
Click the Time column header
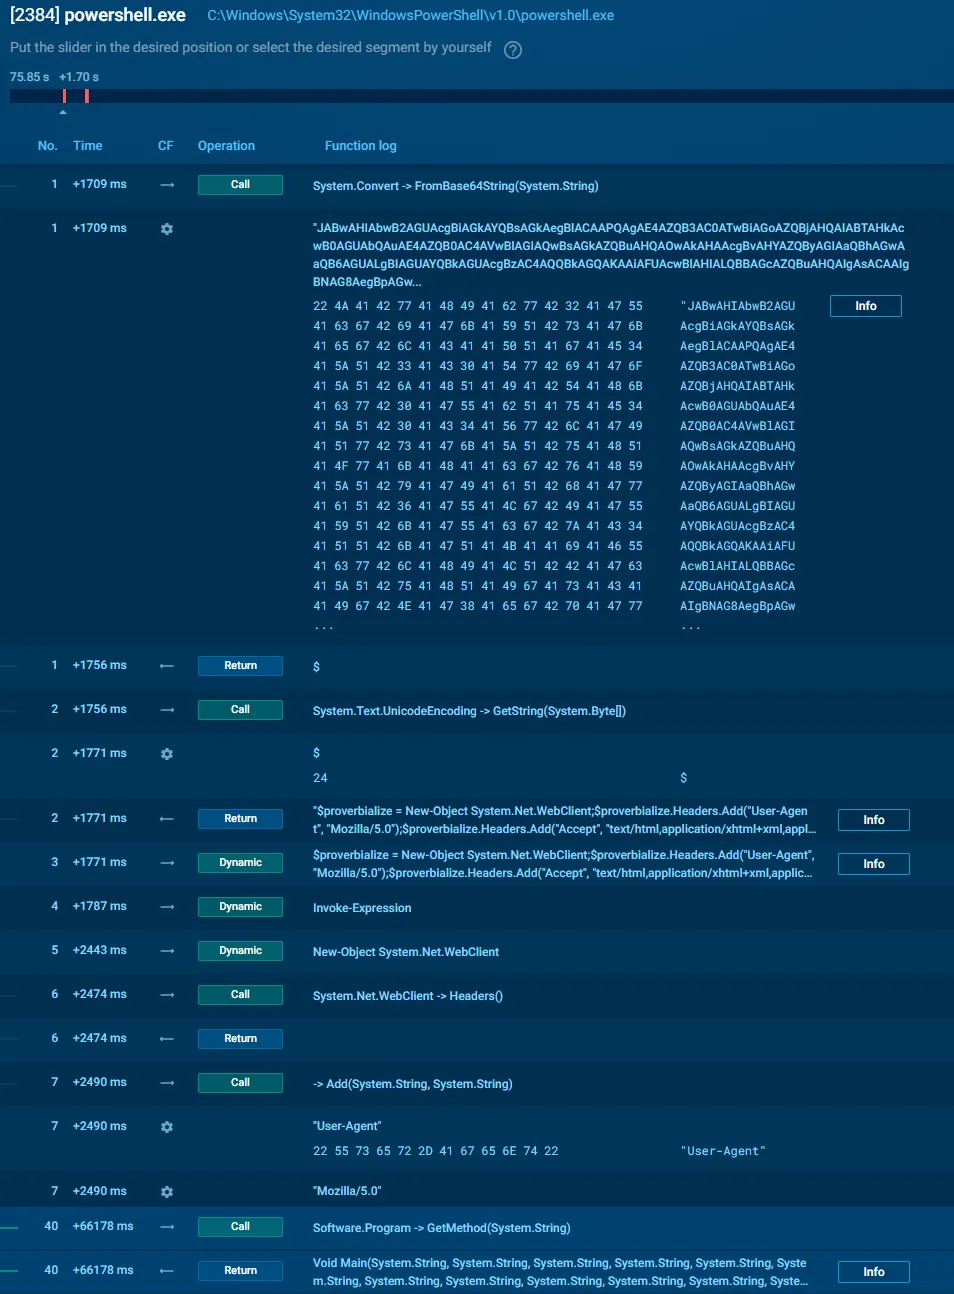pos(88,146)
